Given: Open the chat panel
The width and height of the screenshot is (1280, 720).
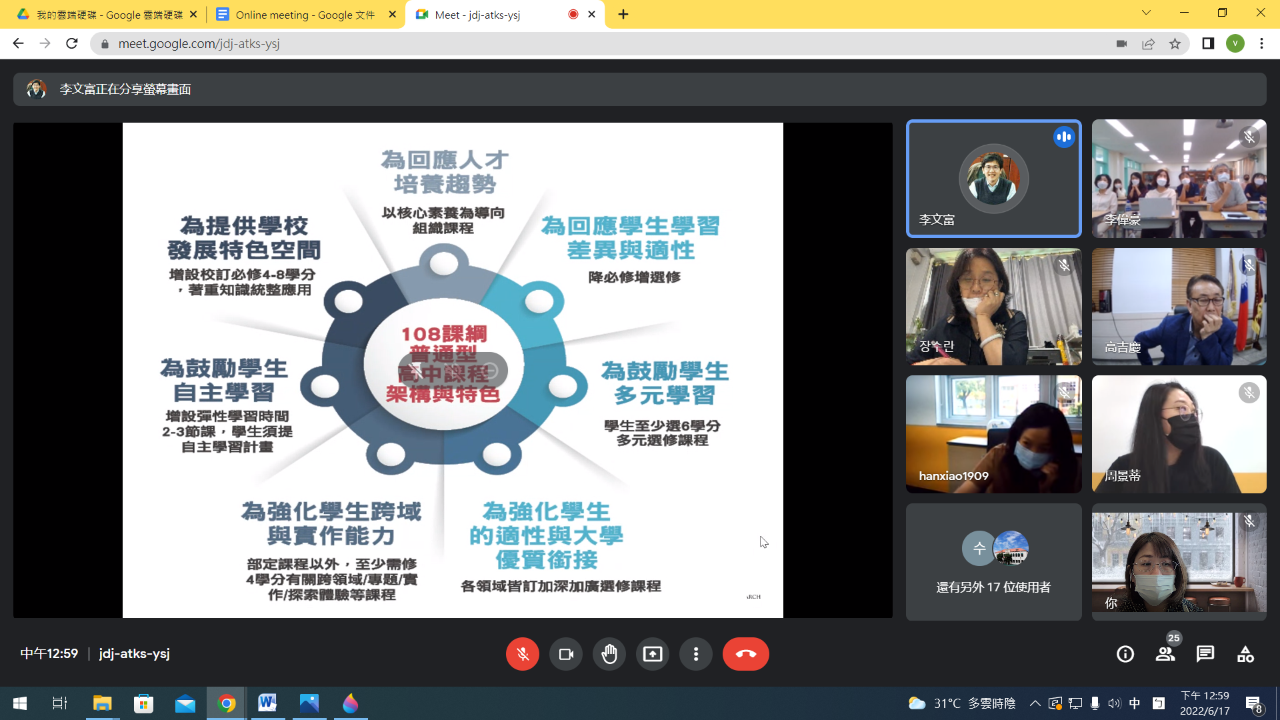Looking at the screenshot, I should 1205,654.
